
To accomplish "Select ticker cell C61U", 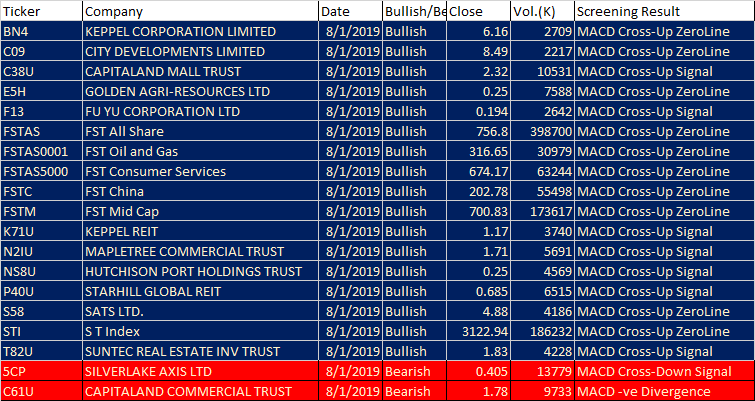I will click(41, 391).
